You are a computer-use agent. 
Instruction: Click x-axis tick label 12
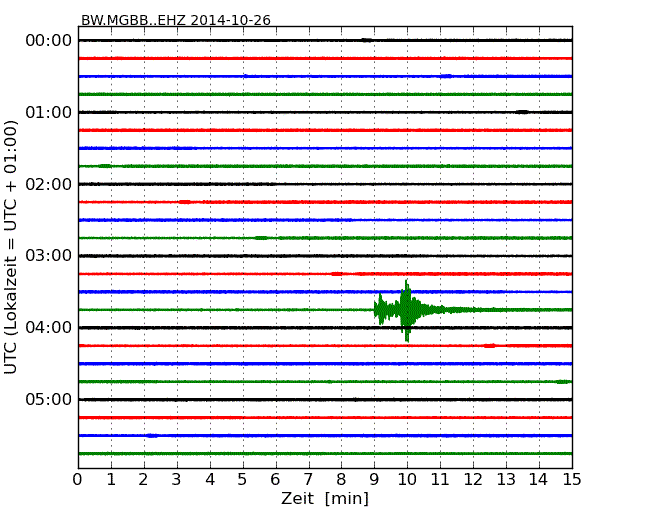tap(473, 480)
